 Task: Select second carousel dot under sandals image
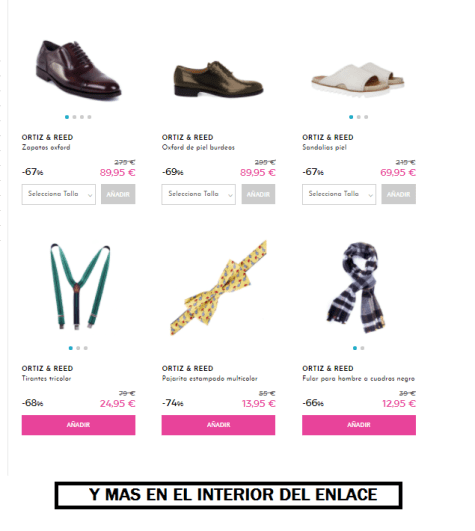(359, 117)
